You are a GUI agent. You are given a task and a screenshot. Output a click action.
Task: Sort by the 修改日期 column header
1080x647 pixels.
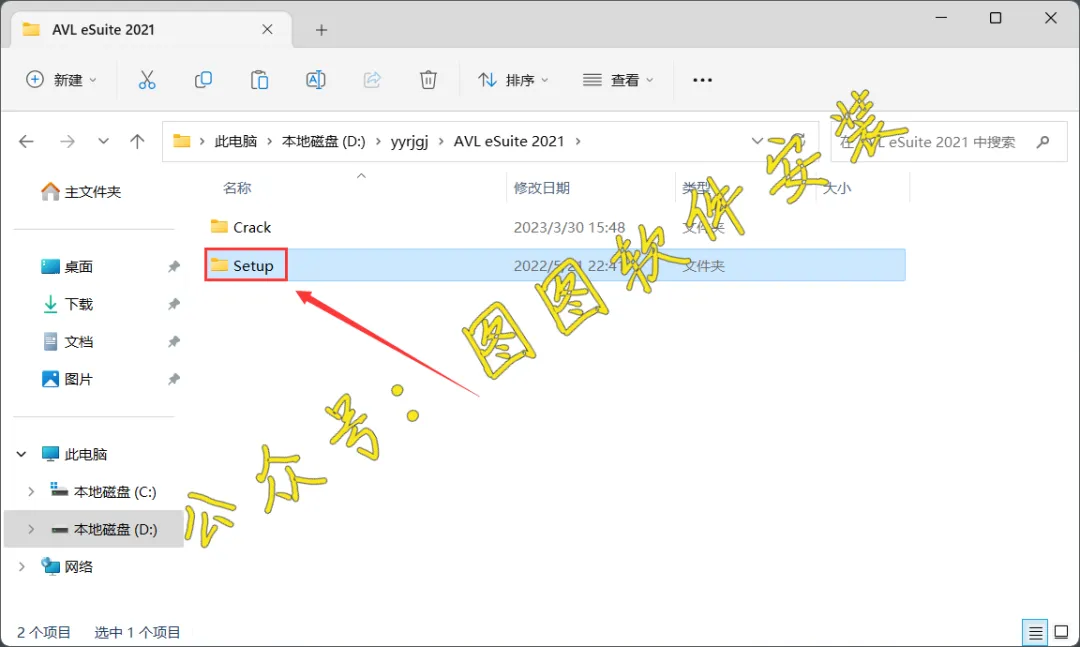541,187
